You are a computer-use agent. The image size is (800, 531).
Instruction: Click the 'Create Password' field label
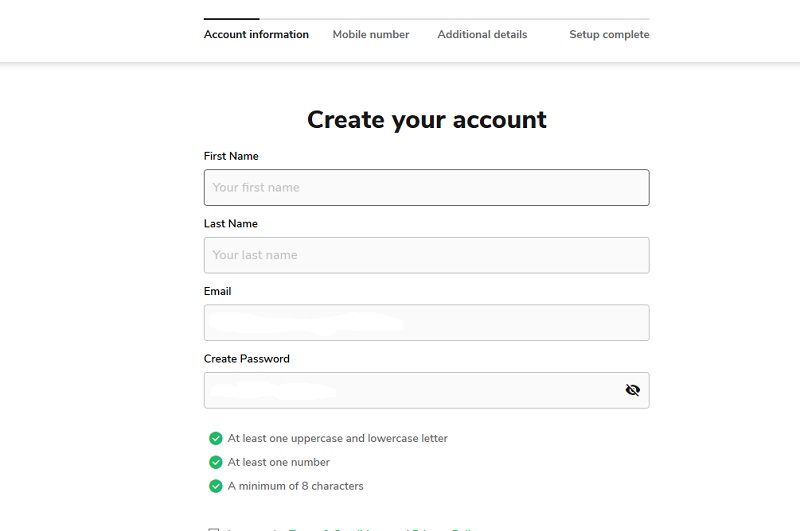247,359
